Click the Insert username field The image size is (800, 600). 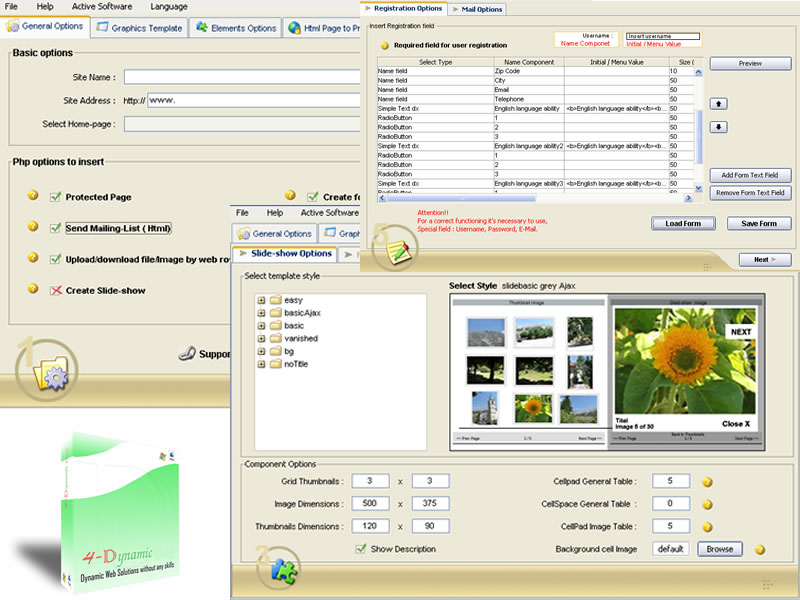pos(663,36)
